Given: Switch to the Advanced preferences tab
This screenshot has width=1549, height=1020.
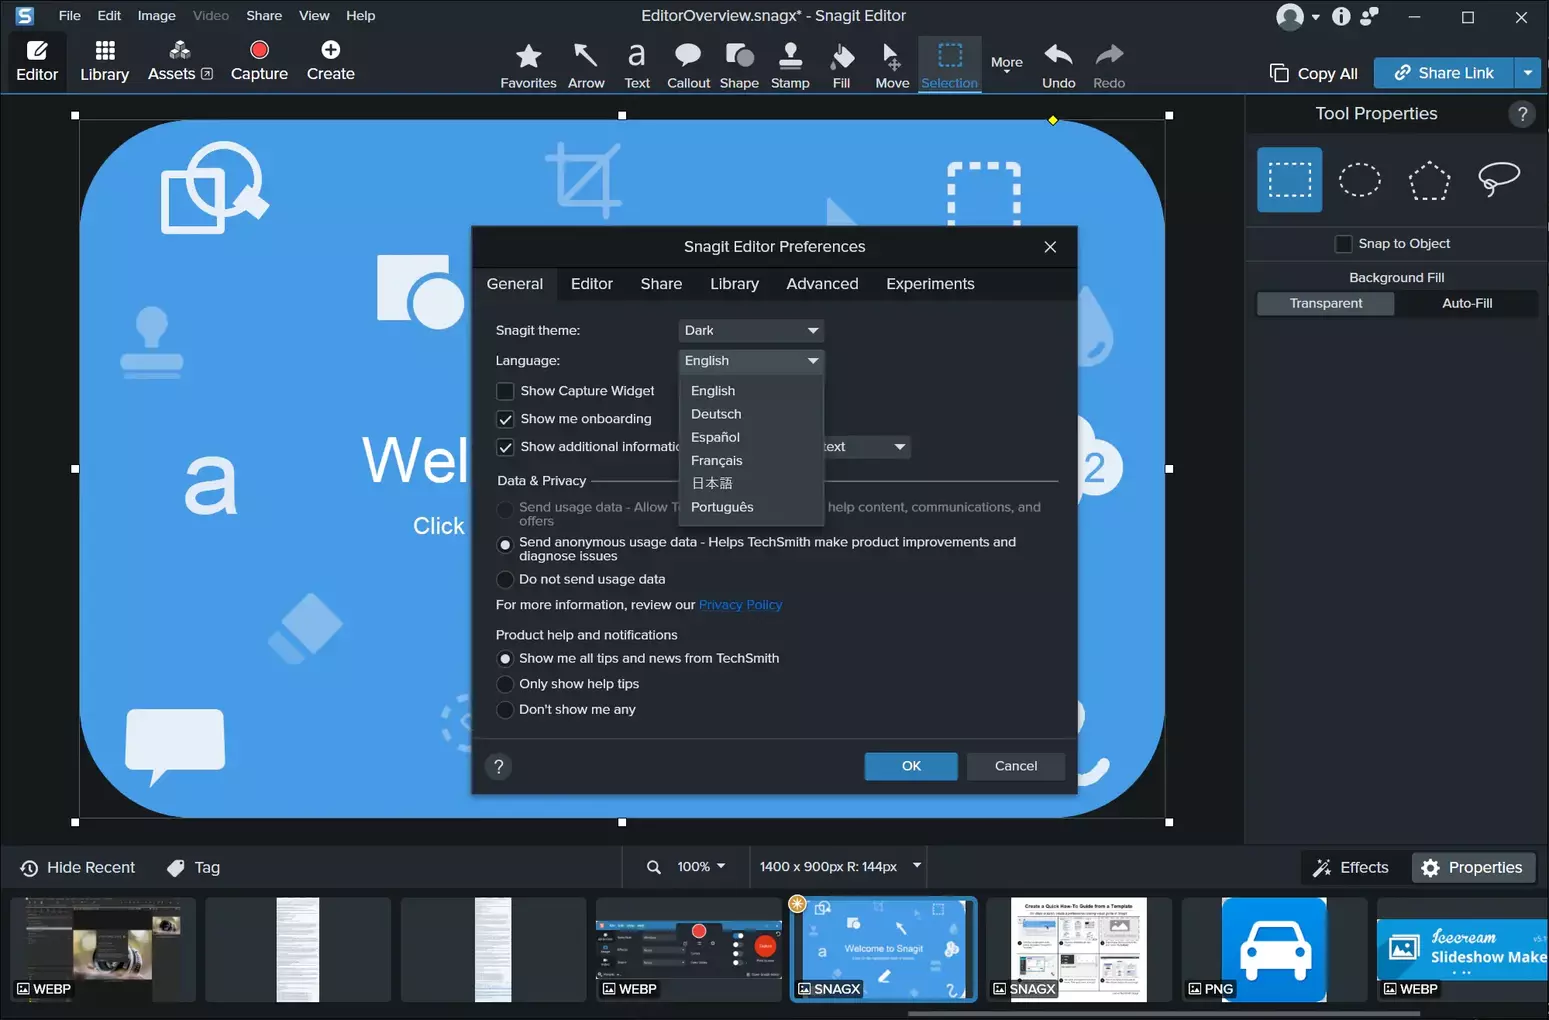Looking at the screenshot, I should [x=822, y=284].
